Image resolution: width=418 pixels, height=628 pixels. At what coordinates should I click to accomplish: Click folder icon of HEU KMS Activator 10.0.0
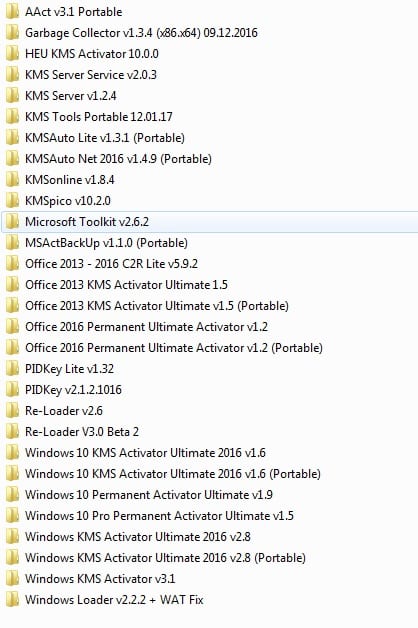[x=12, y=54]
